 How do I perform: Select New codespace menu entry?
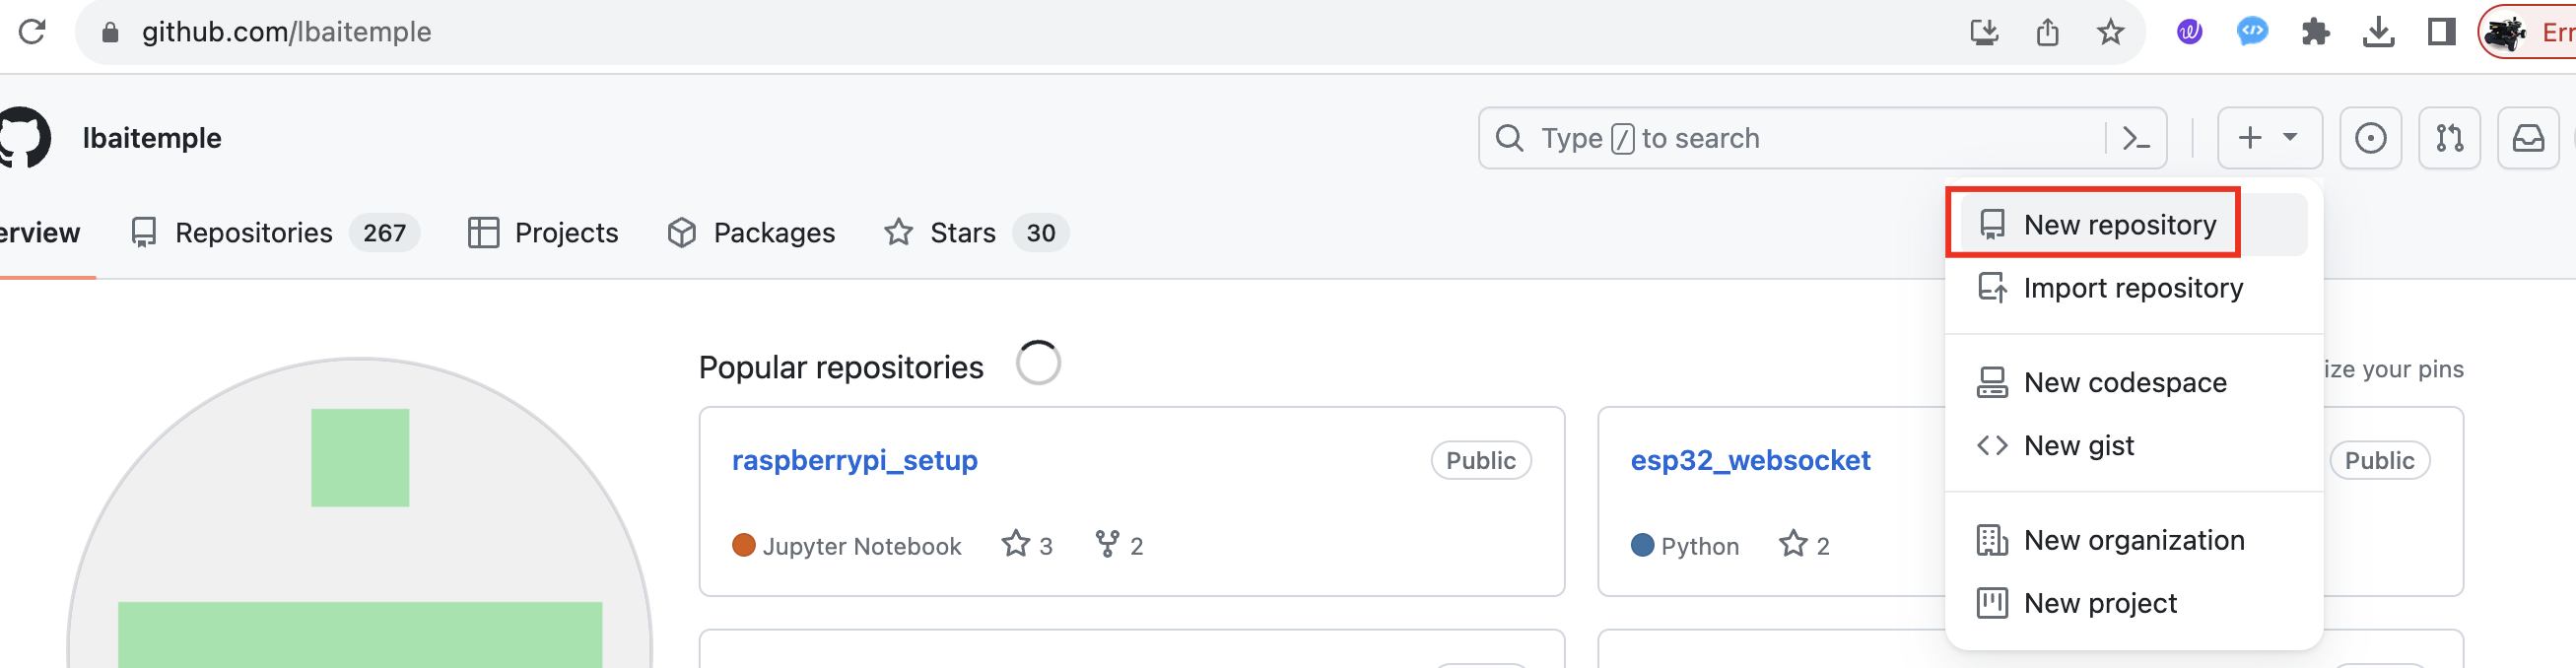[2124, 383]
